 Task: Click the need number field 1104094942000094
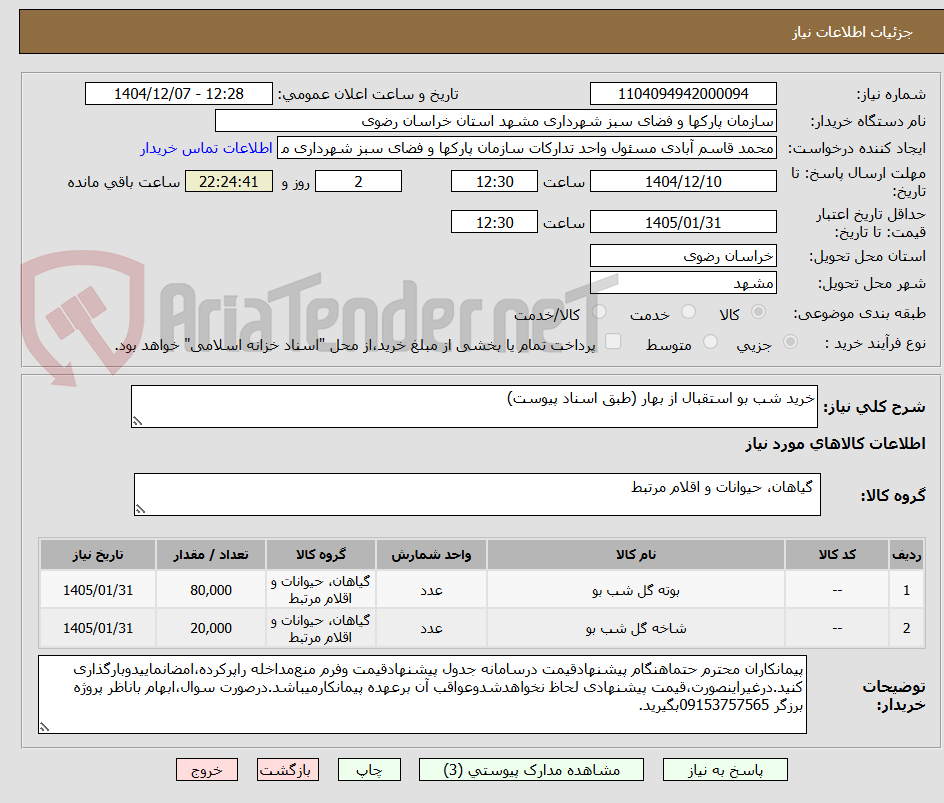point(683,94)
